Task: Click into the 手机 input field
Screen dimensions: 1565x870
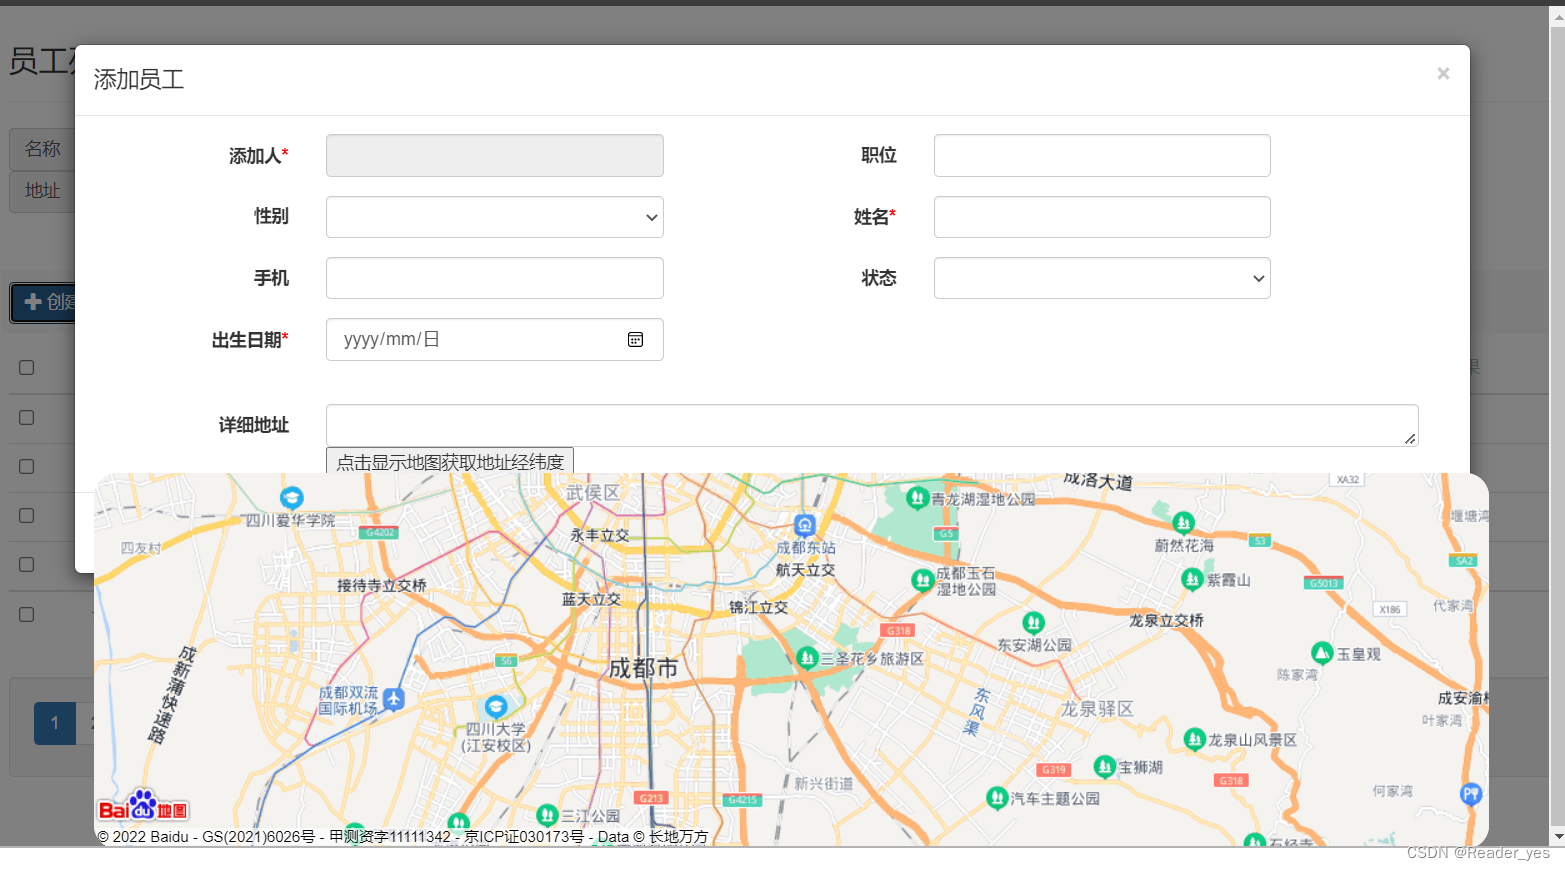Action: click(495, 278)
